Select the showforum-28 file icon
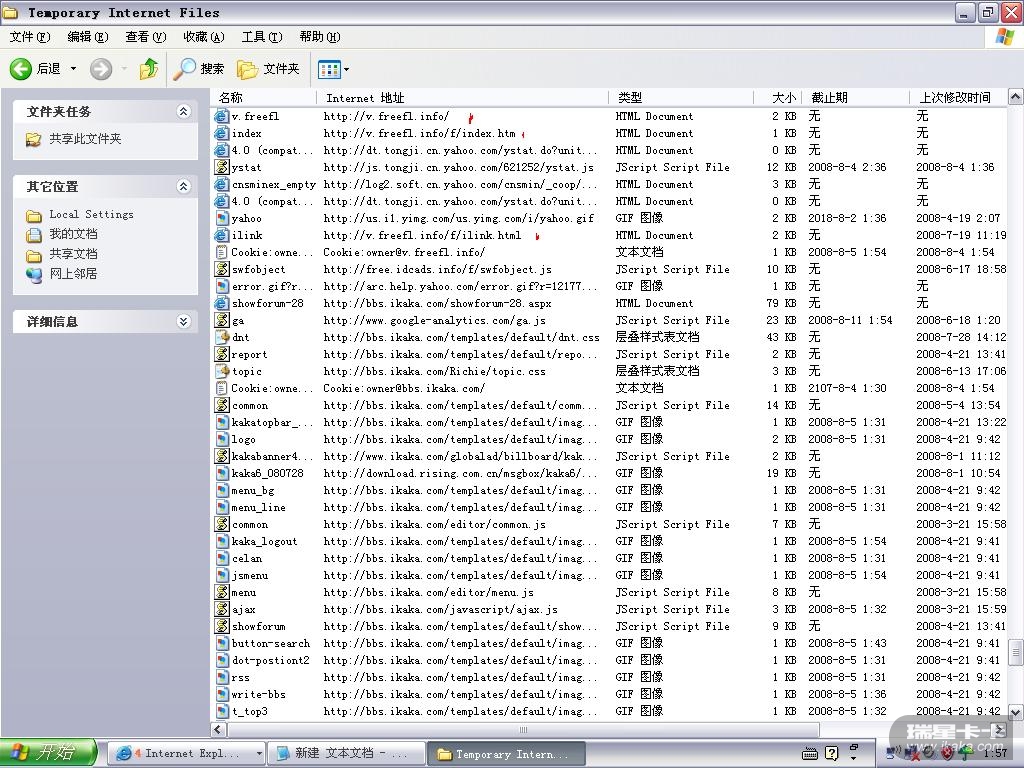Image resolution: width=1024 pixels, height=768 pixels. click(x=222, y=303)
